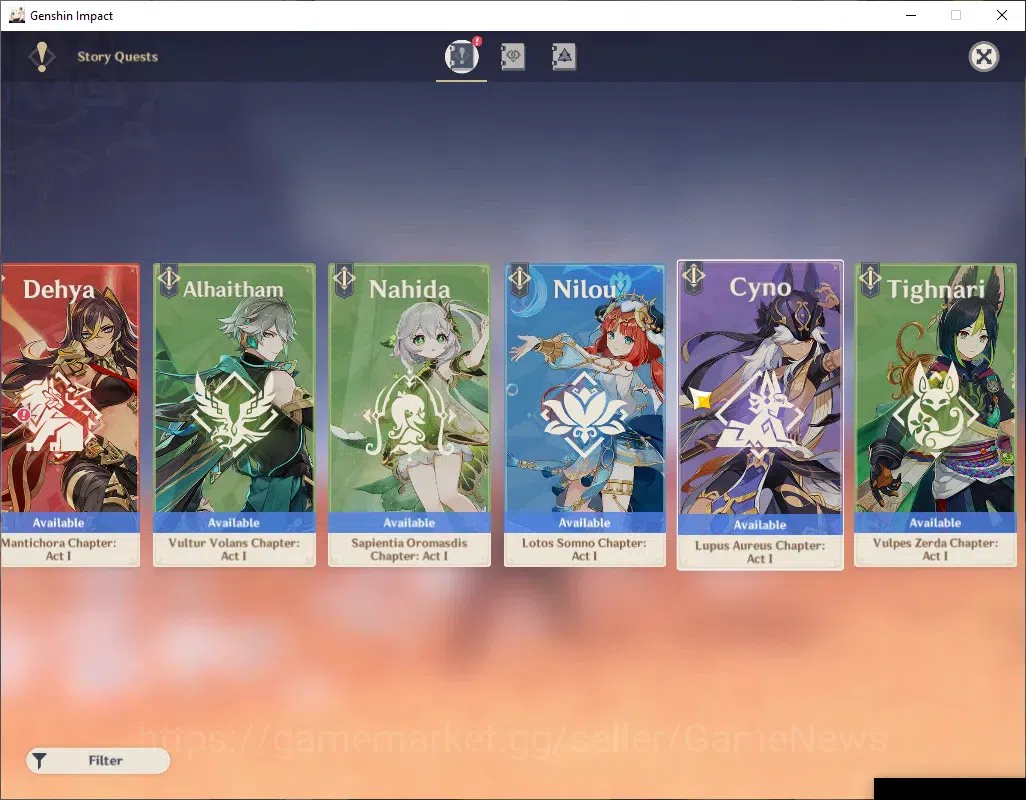Screen dimensions: 1026x800
Task: Click Cyno's Lupus Aureus jackal emblem
Action: (760, 414)
